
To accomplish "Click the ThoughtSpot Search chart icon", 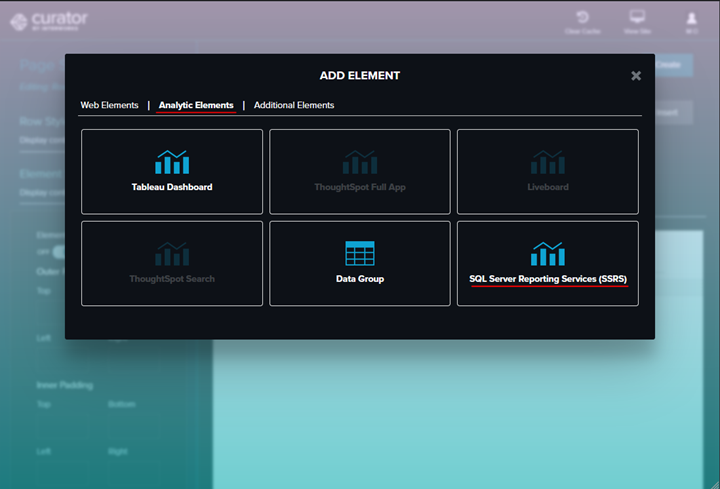I will click(172, 254).
